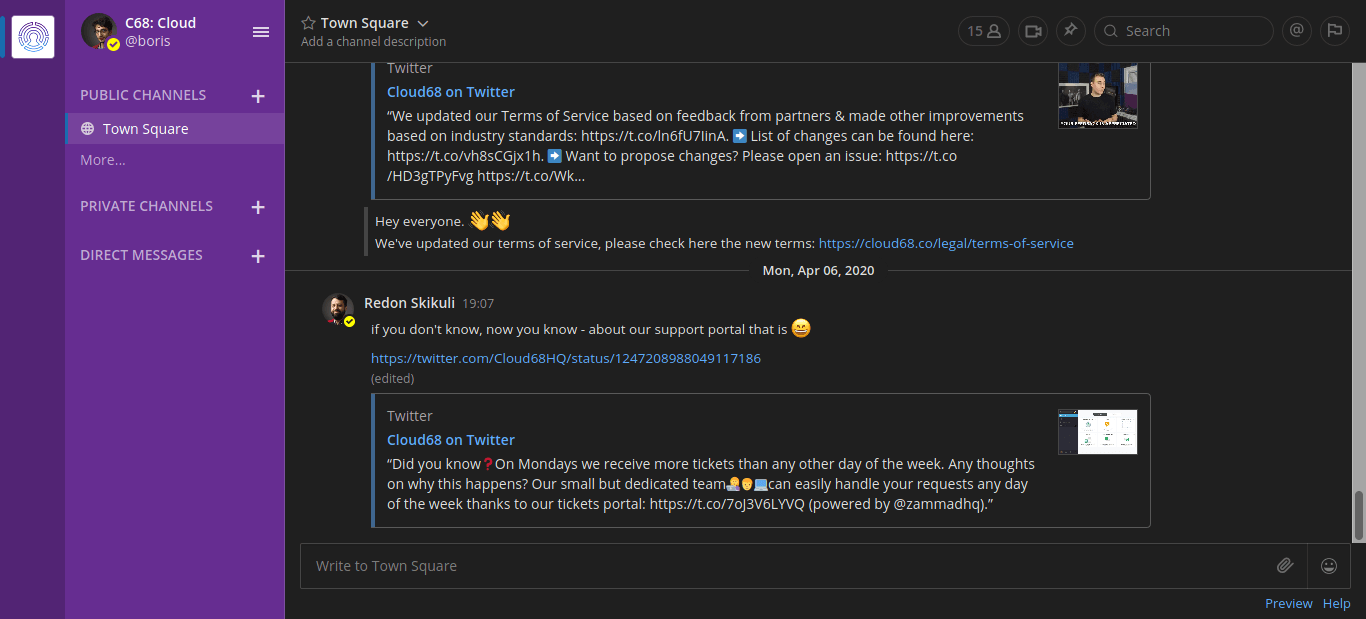
Task: Expand the Town Square channel dropdown
Action: click(x=423, y=23)
